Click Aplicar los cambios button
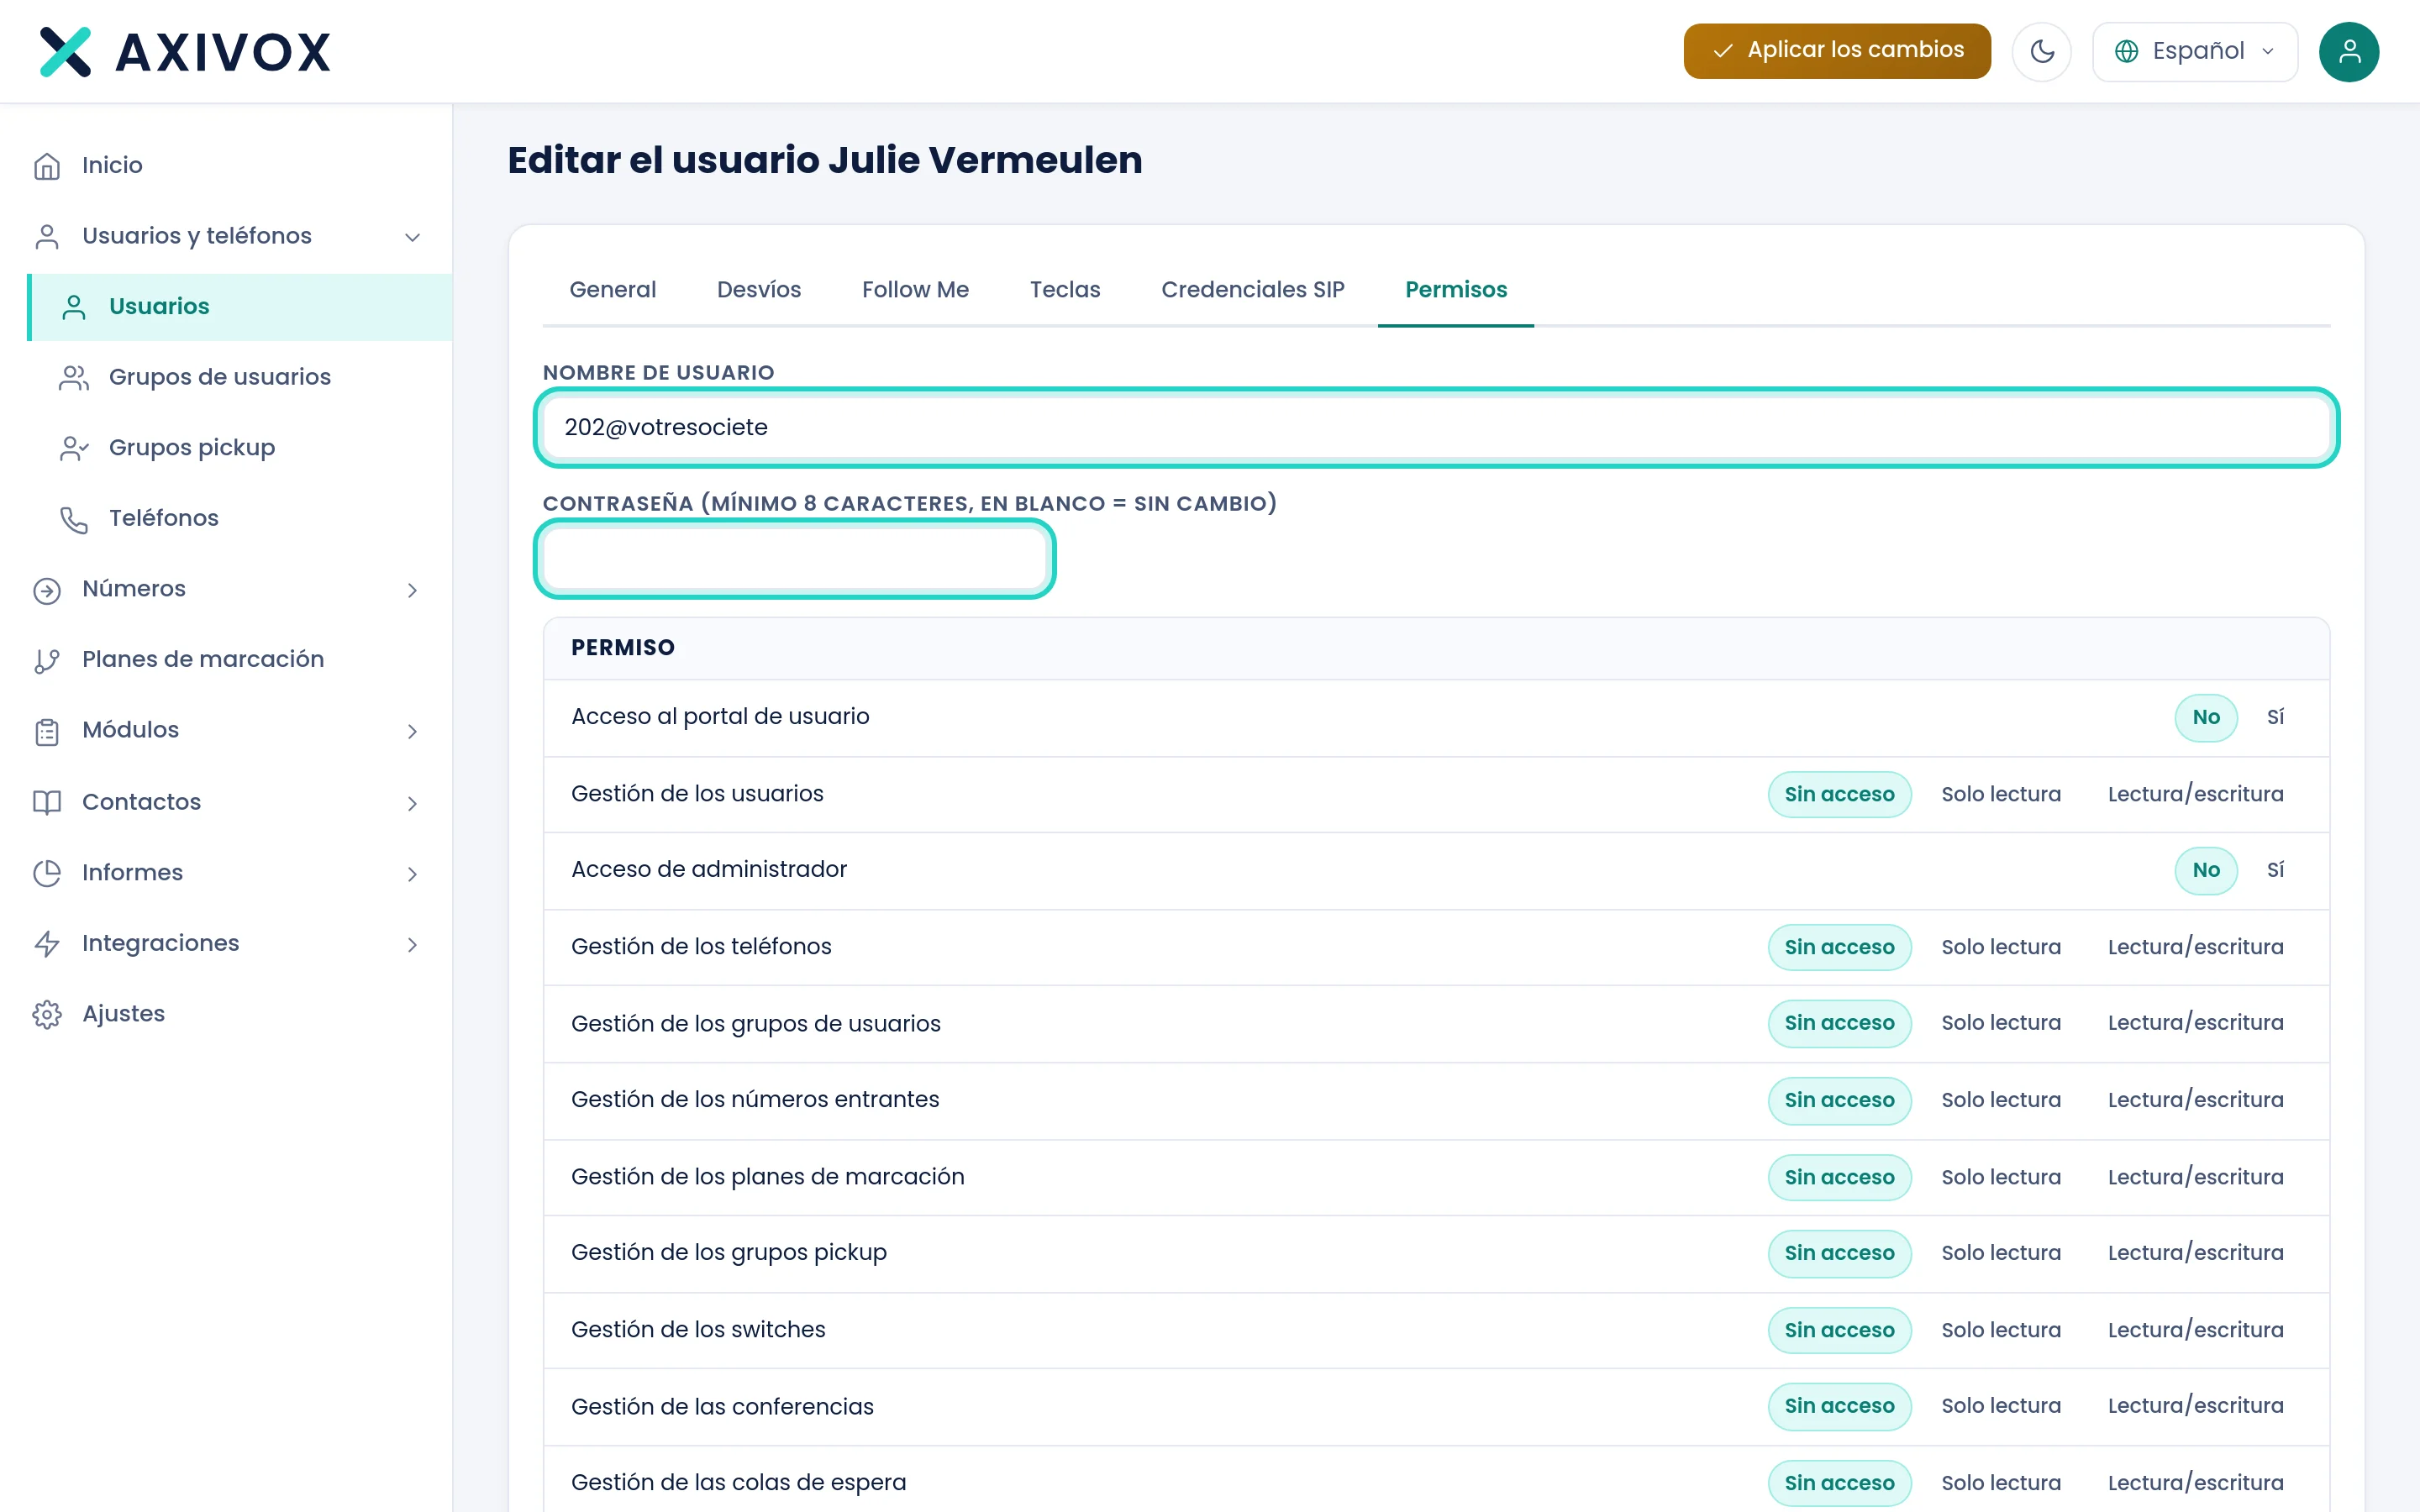This screenshot has width=2420, height=1512. coord(1836,51)
